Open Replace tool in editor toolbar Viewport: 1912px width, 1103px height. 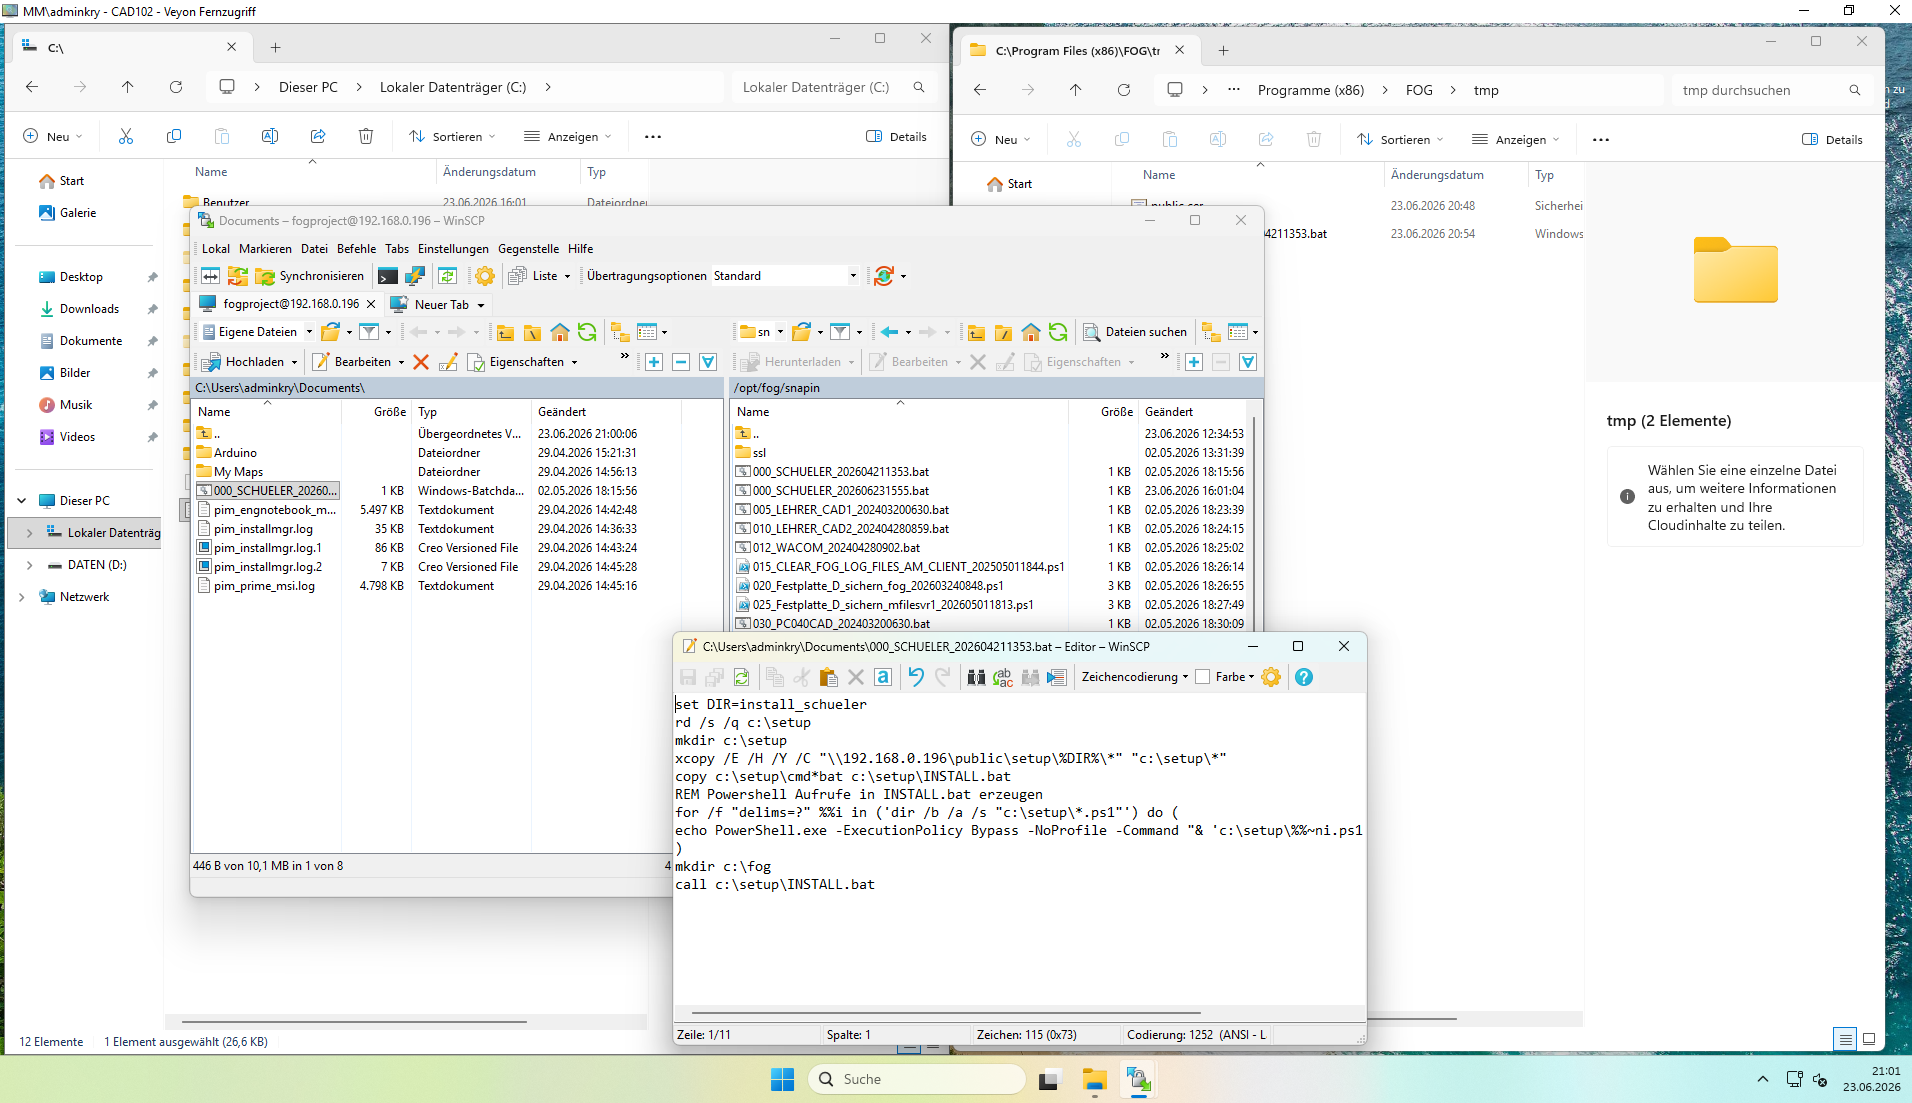(x=1003, y=677)
